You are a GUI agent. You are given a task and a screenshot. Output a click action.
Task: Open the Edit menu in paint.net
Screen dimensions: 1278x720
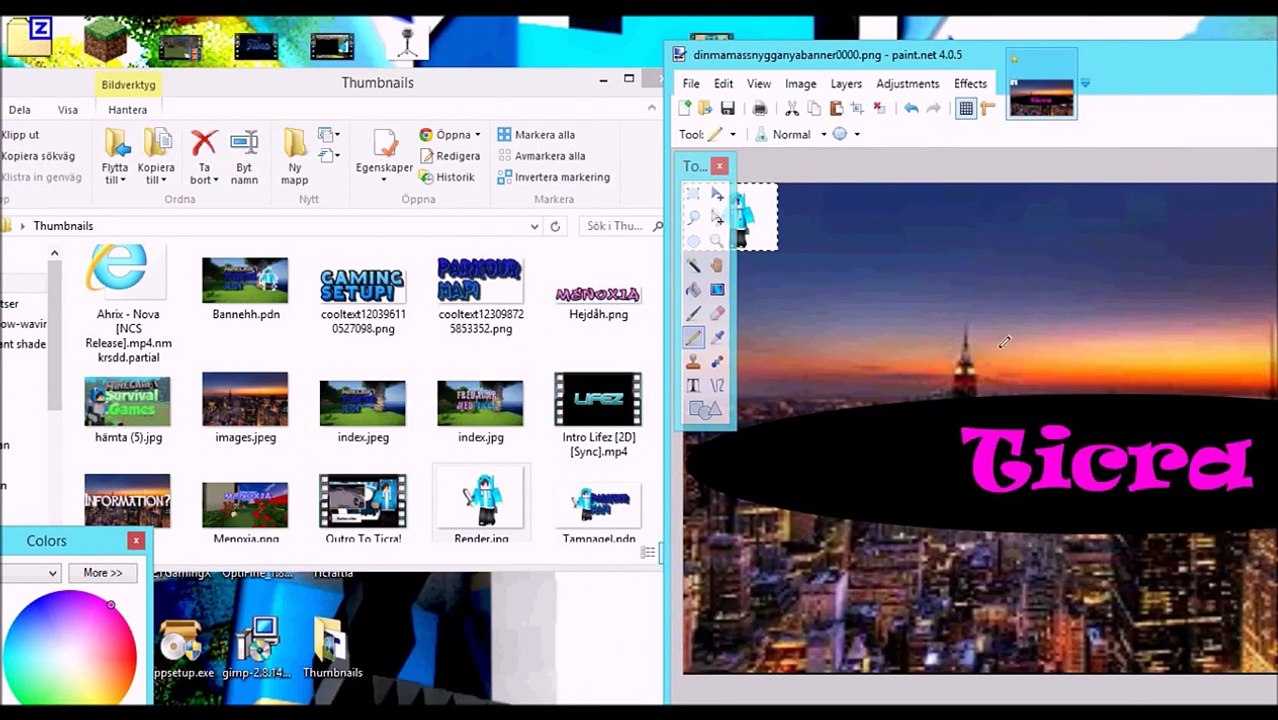tap(723, 84)
